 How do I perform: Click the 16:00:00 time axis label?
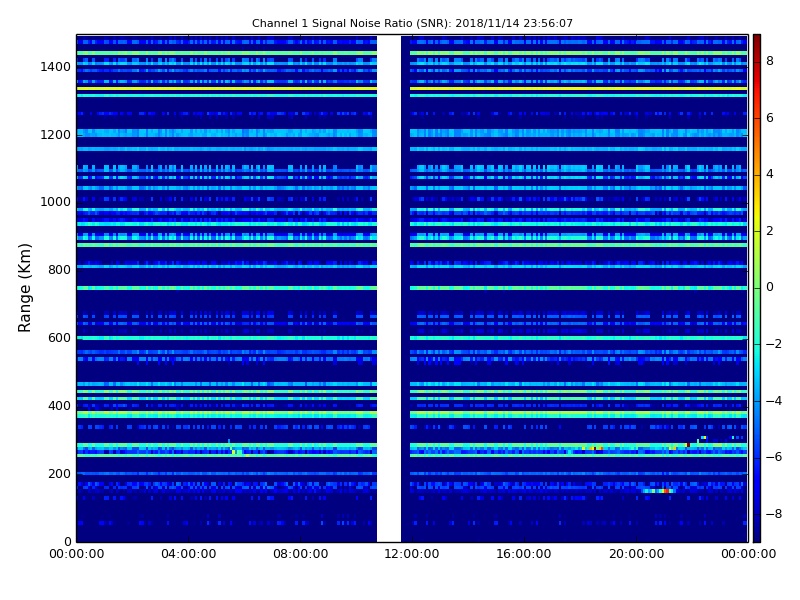524,554
